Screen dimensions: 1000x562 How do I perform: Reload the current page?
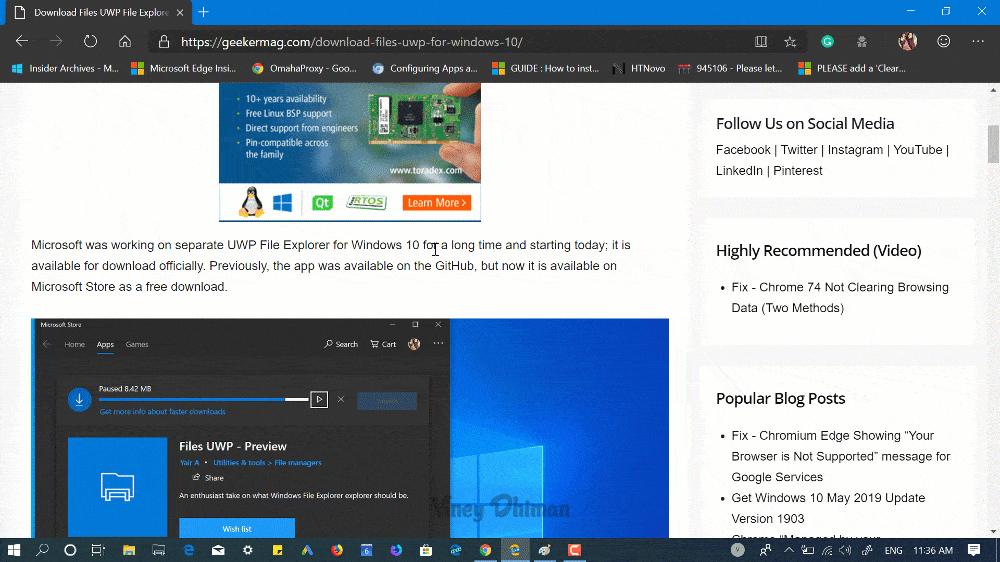pos(91,41)
